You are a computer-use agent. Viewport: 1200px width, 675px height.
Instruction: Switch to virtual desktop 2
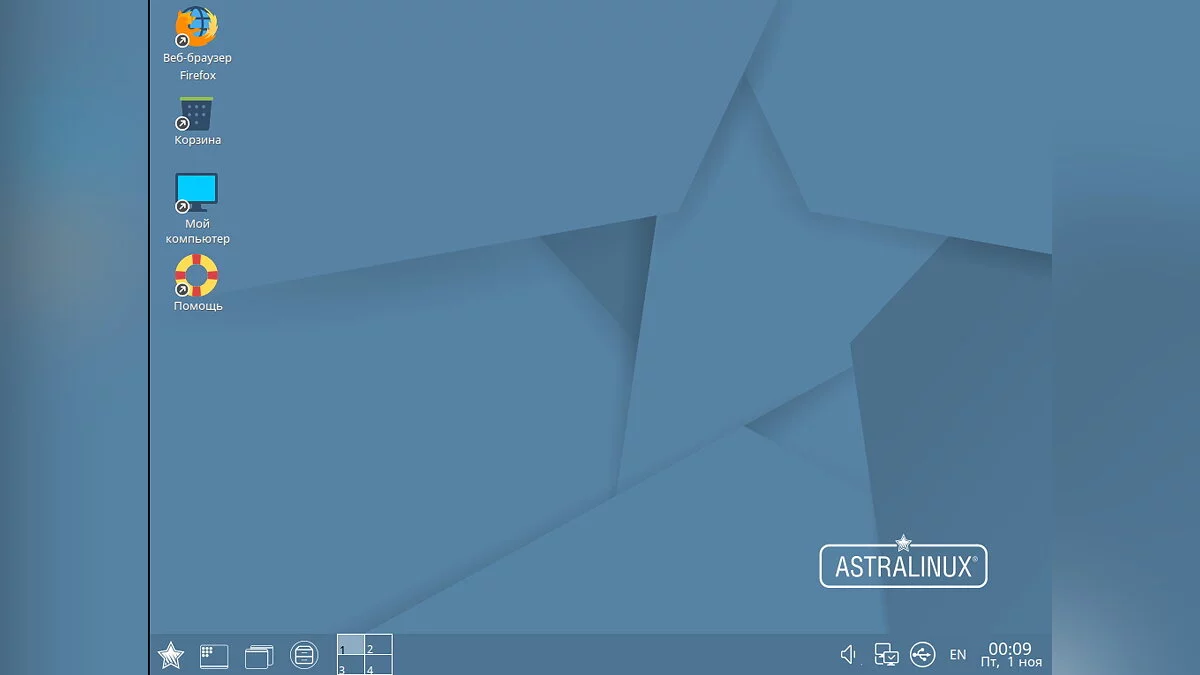coord(378,644)
